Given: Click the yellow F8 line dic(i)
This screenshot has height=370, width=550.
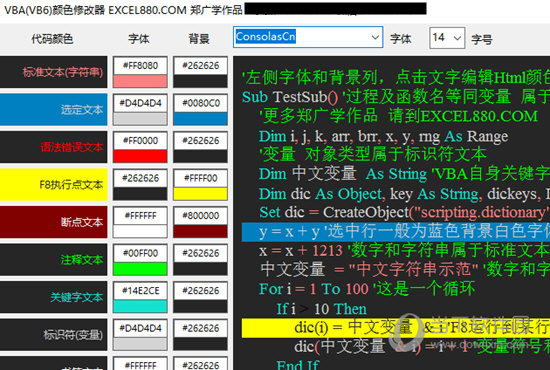Looking at the screenshot, I should (x=396, y=328).
